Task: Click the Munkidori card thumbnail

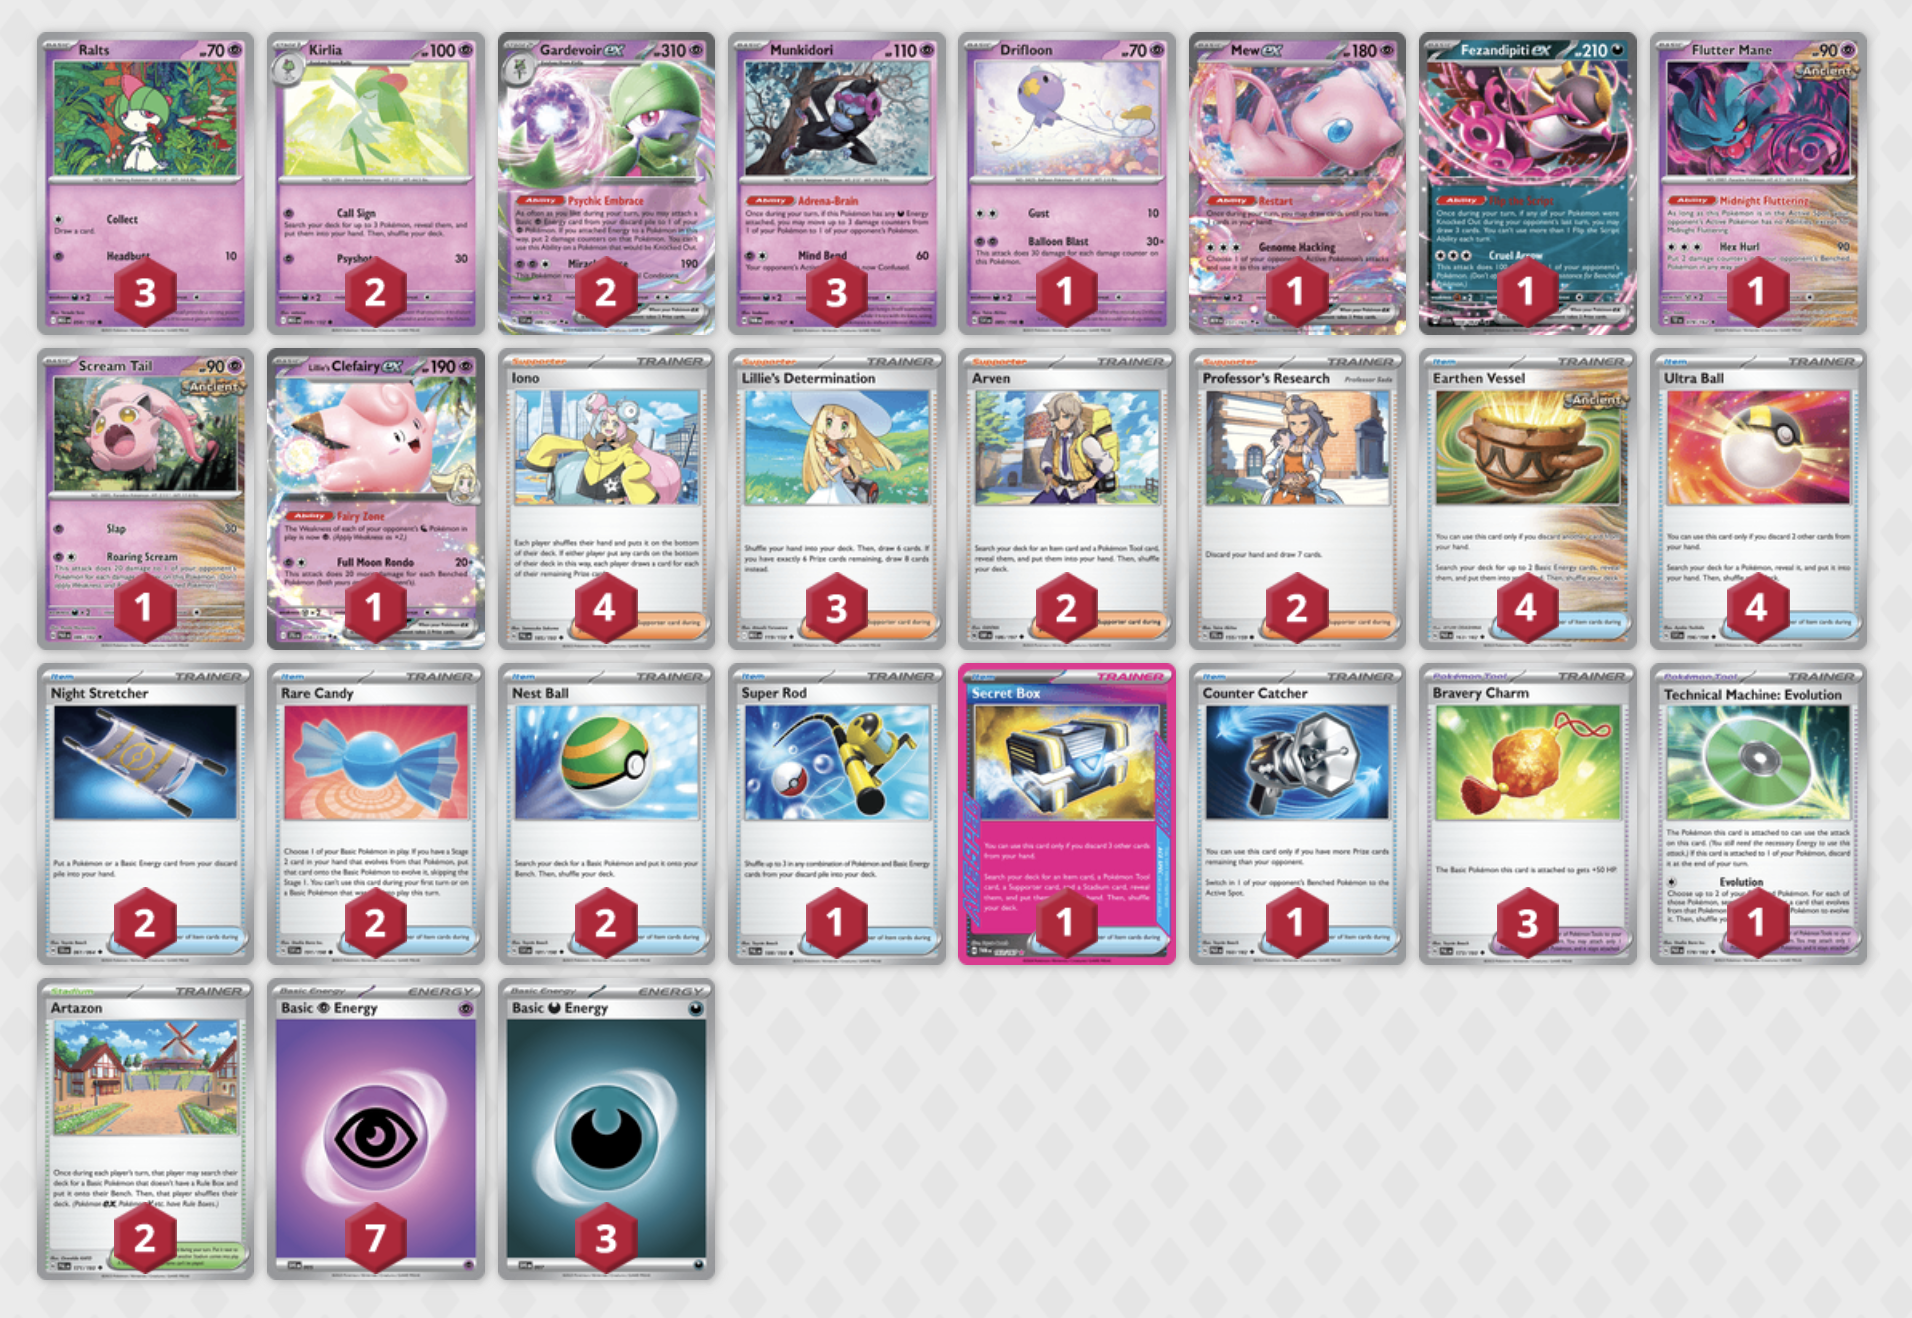Action: 837,183
